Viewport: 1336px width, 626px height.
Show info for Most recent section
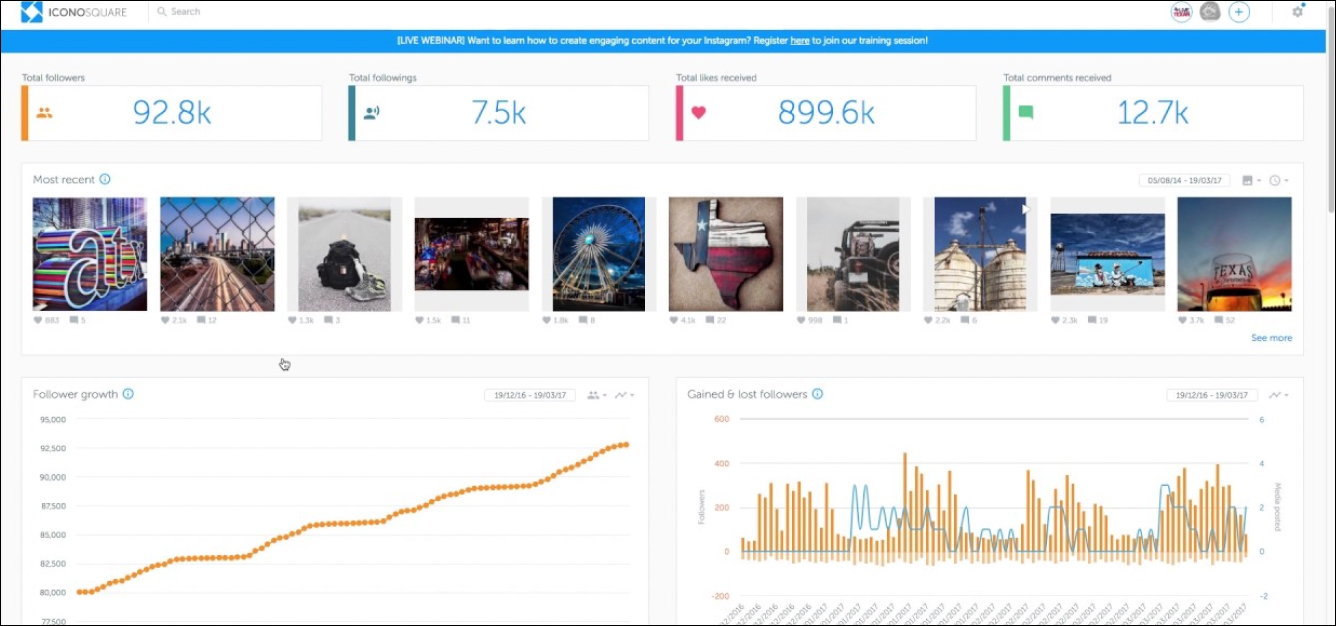coord(105,180)
